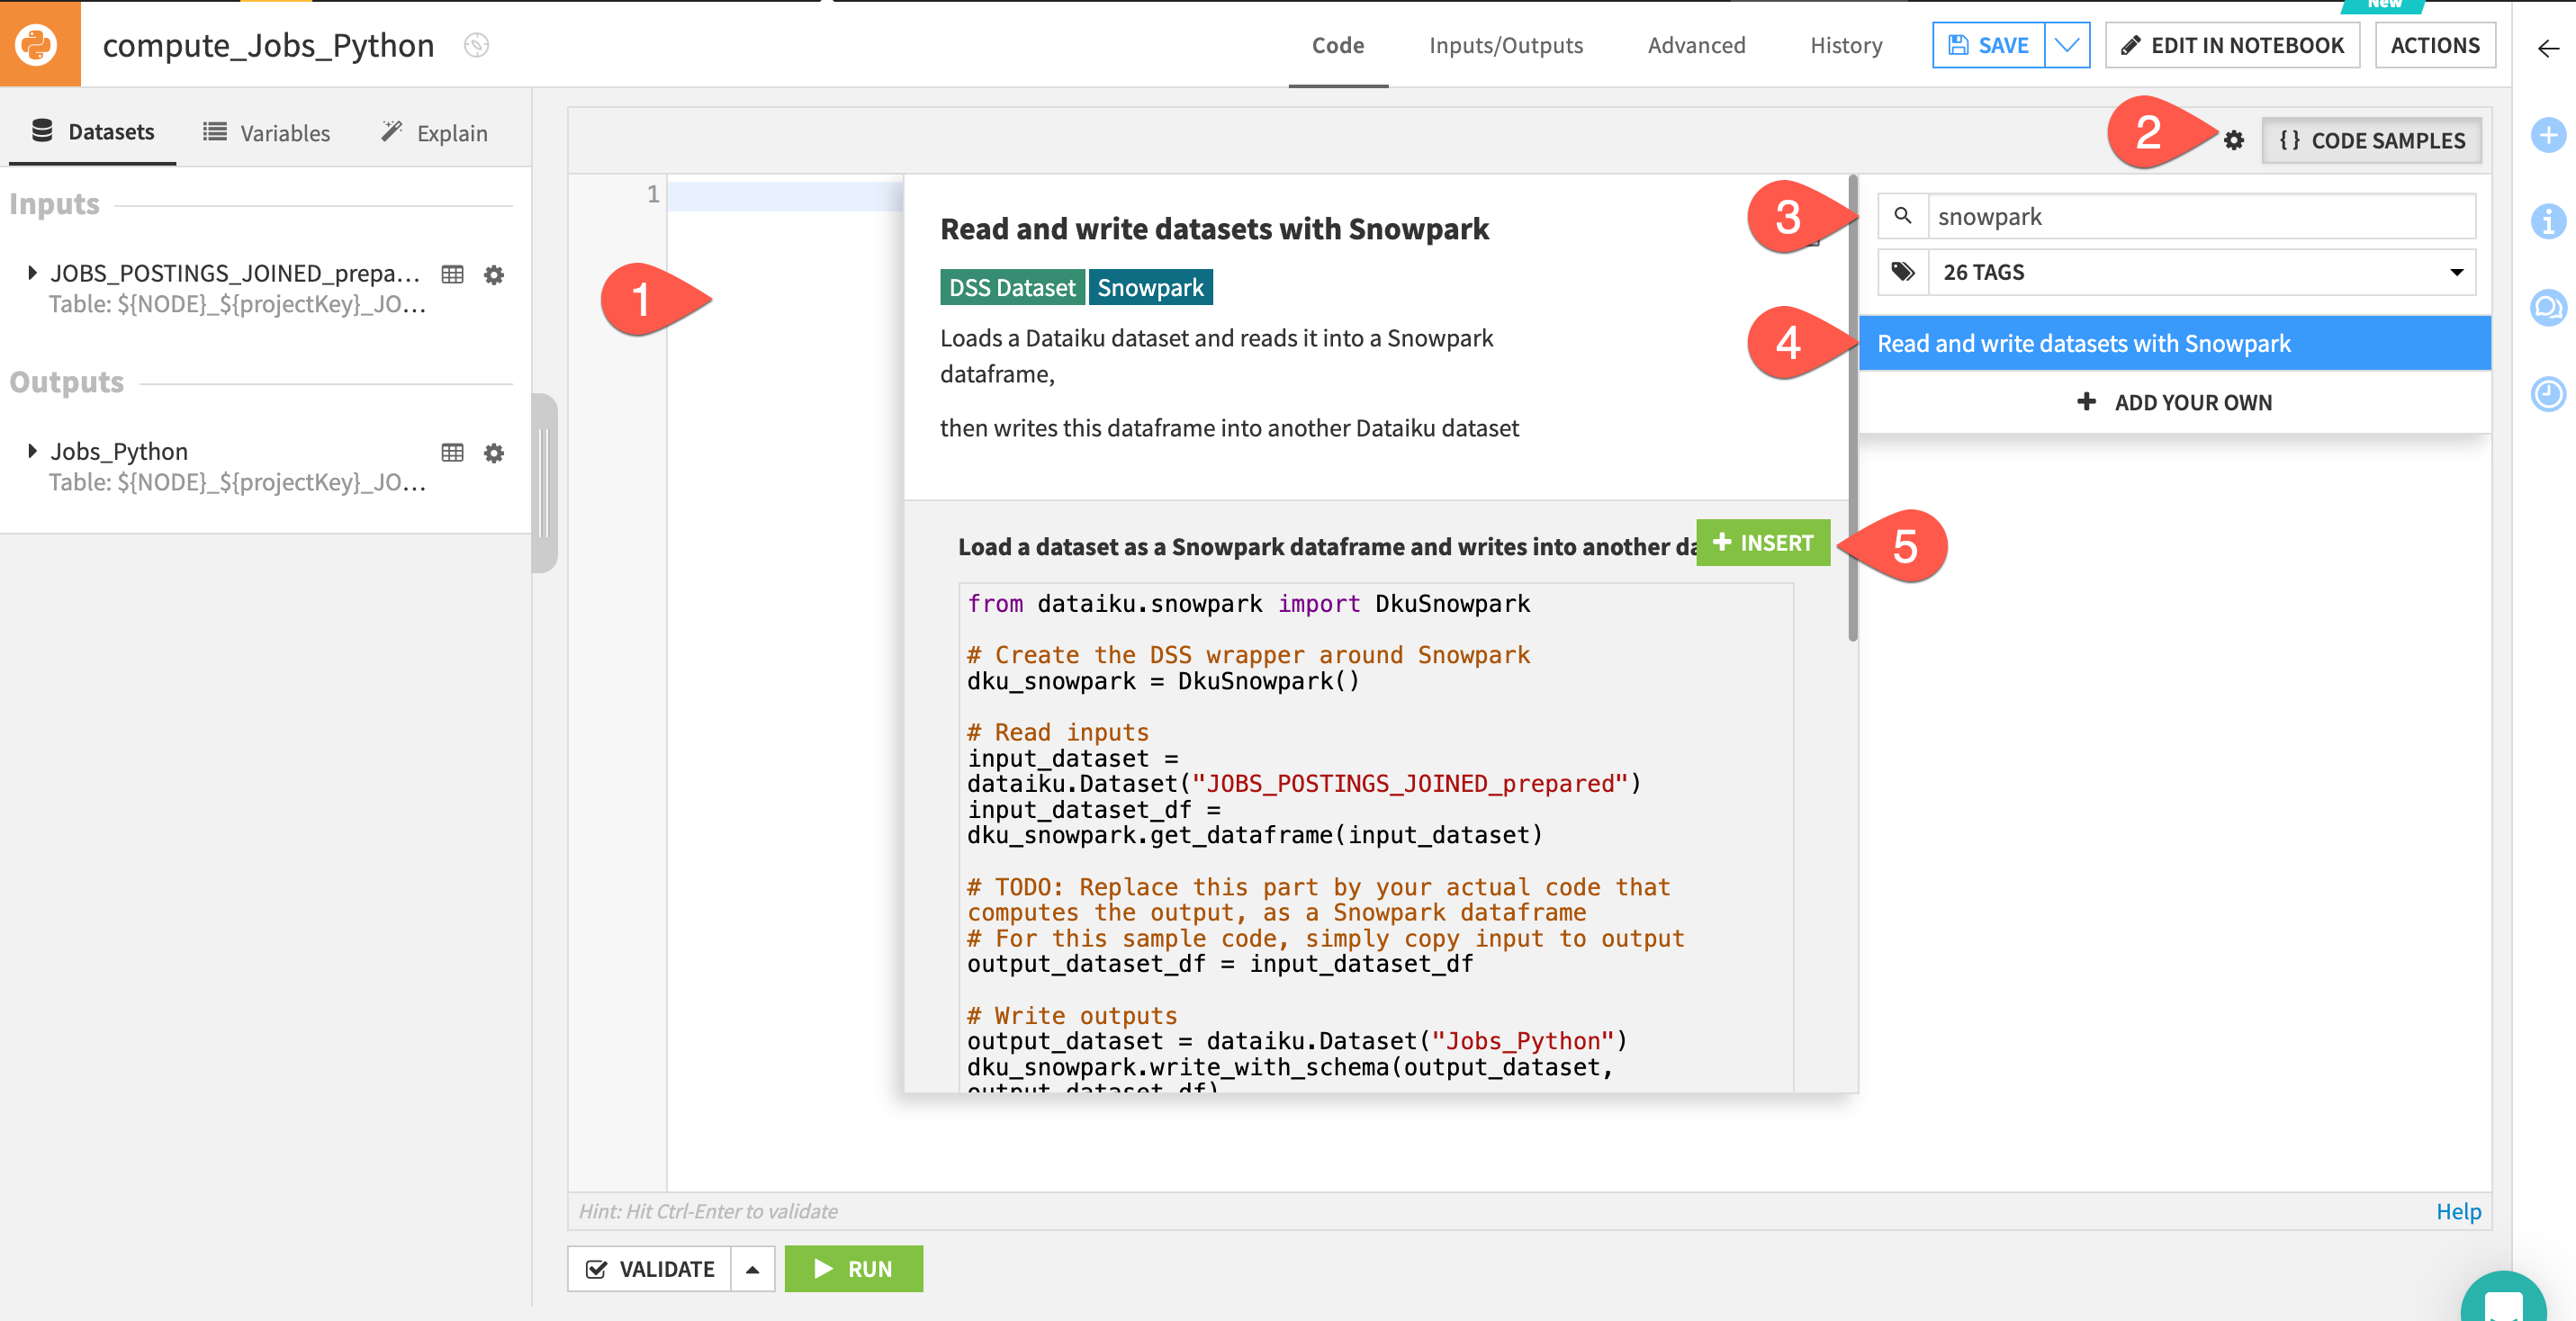Open settings gear for Jobs_Python output
This screenshot has height=1321, width=2576.
coord(494,452)
